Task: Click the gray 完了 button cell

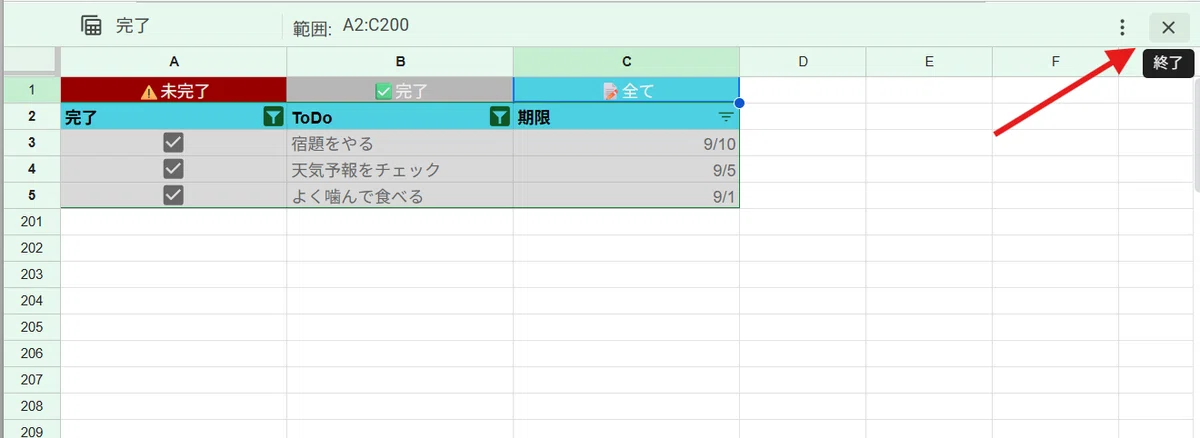Action: click(400, 90)
